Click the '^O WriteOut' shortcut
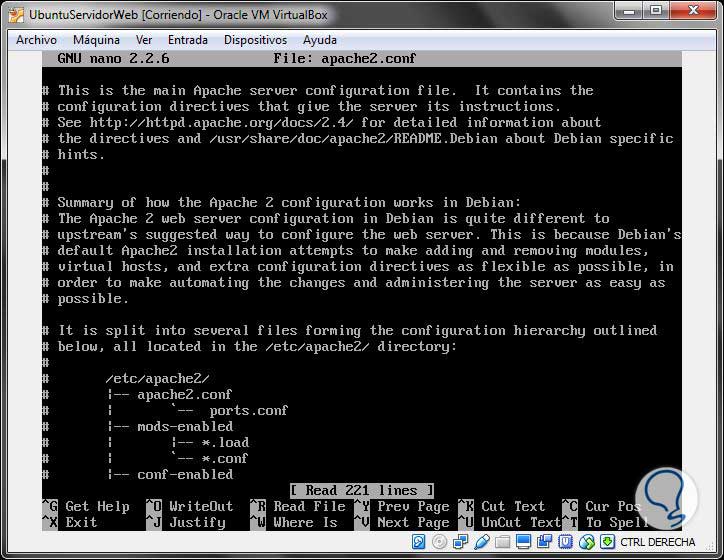The height and width of the screenshot is (560, 724). (x=190, y=506)
